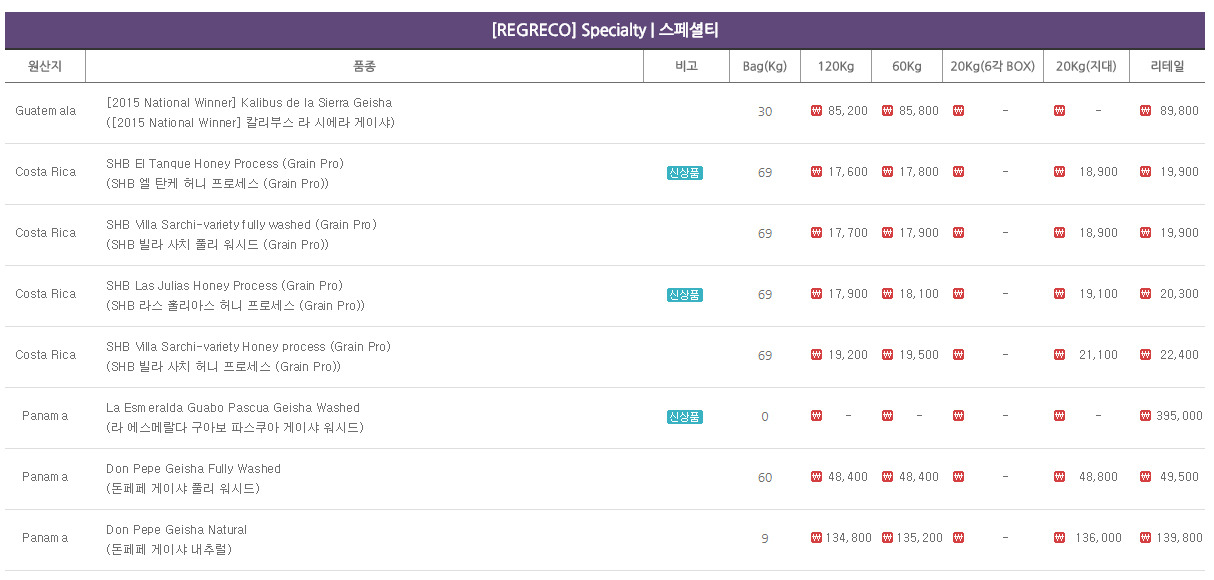The width and height of the screenshot is (1214, 580).
Task: Click the 신상품 badge on El Tanque row
Action: pyautogui.click(x=685, y=173)
